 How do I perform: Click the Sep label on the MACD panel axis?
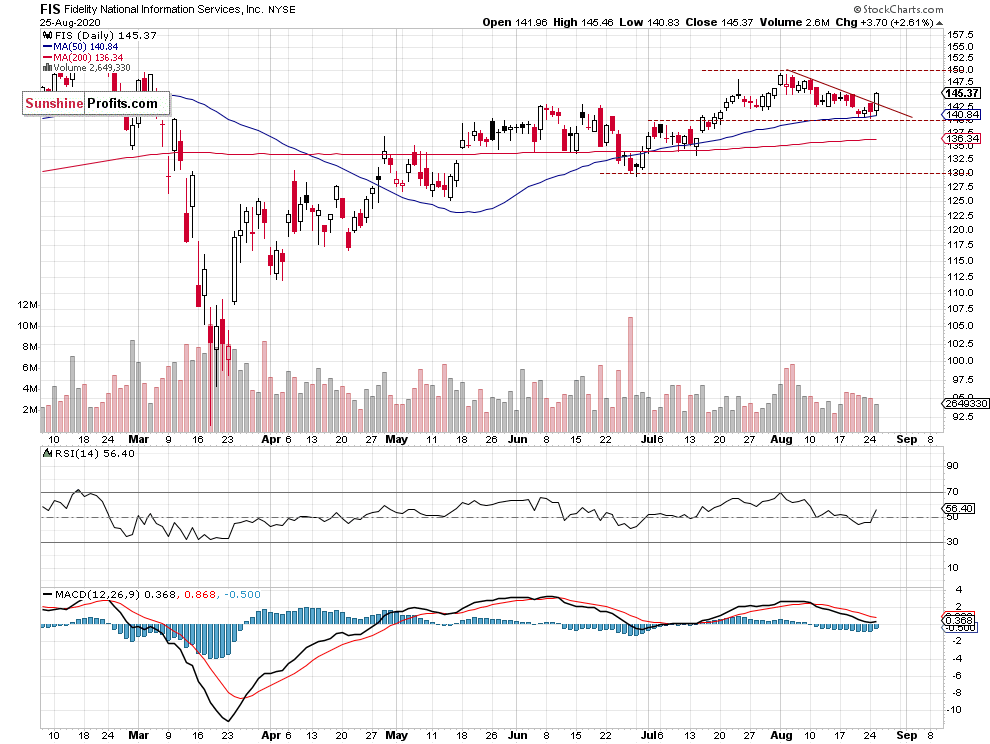tap(907, 735)
